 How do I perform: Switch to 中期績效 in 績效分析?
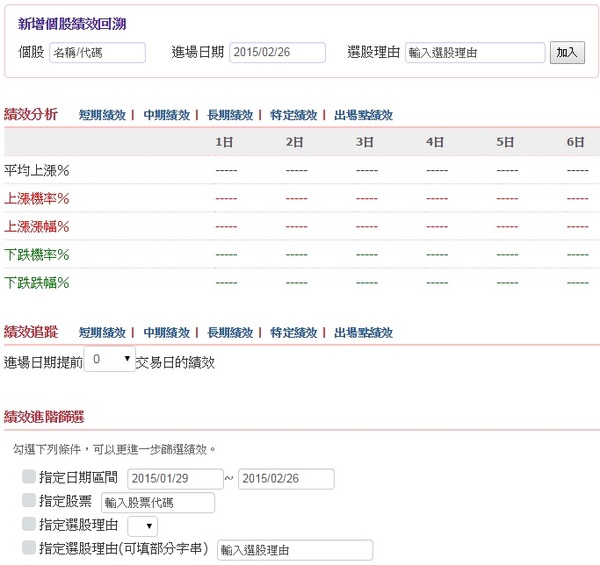click(x=166, y=115)
